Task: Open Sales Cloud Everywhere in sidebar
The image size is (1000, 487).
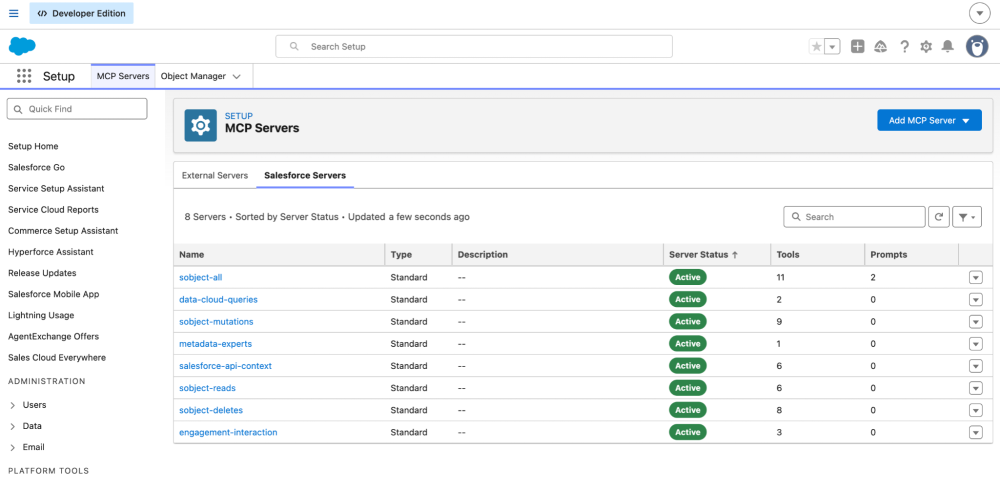Action: (x=57, y=358)
